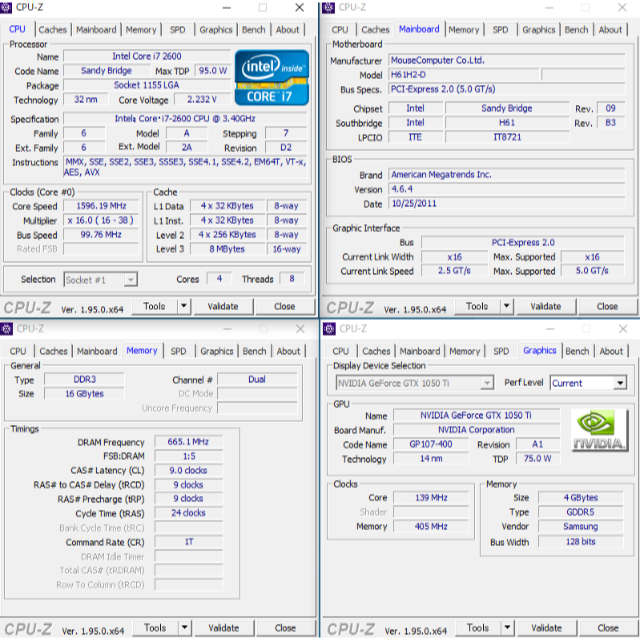Image resolution: width=640 pixels, height=640 pixels.
Task: Click the Intel Core i7 2600 name field
Action: (147, 56)
